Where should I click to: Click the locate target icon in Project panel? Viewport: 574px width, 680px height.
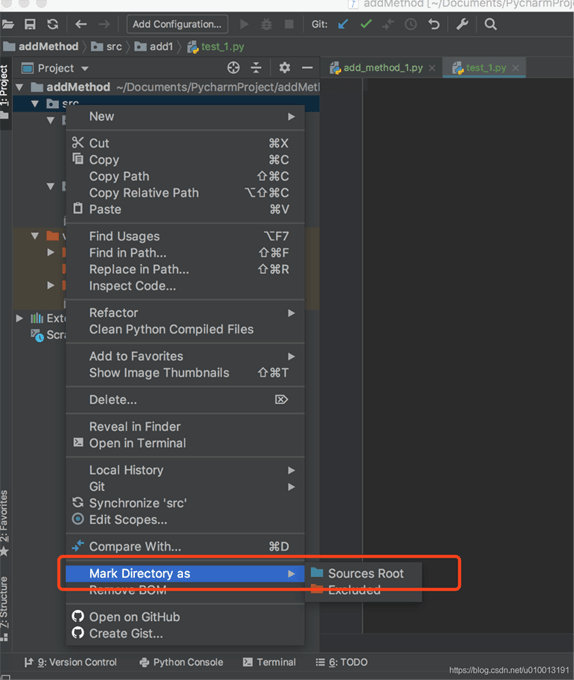pos(233,68)
